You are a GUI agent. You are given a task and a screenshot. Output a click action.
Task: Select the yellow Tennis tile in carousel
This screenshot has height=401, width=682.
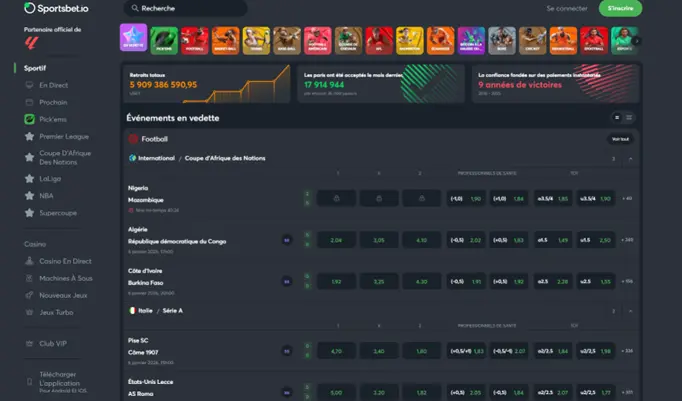pyautogui.click(x=256, y=40)
